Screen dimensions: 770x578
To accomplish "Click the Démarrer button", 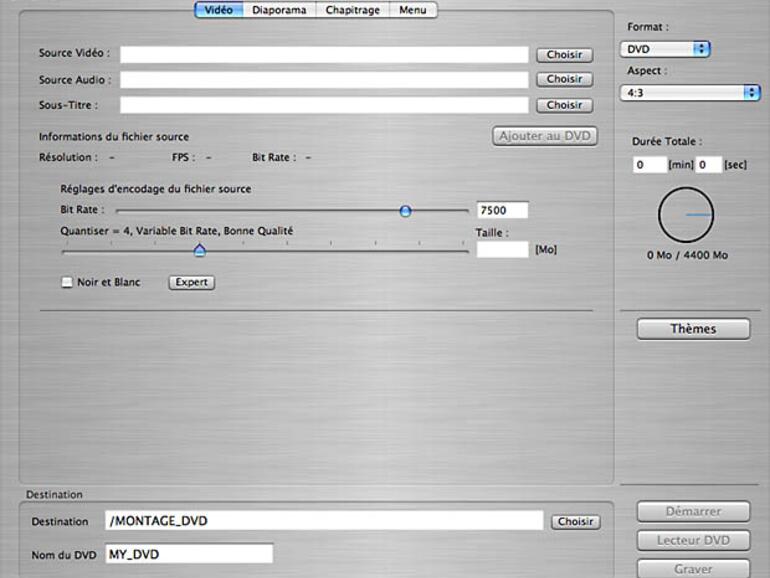I will tap(693, 512).
